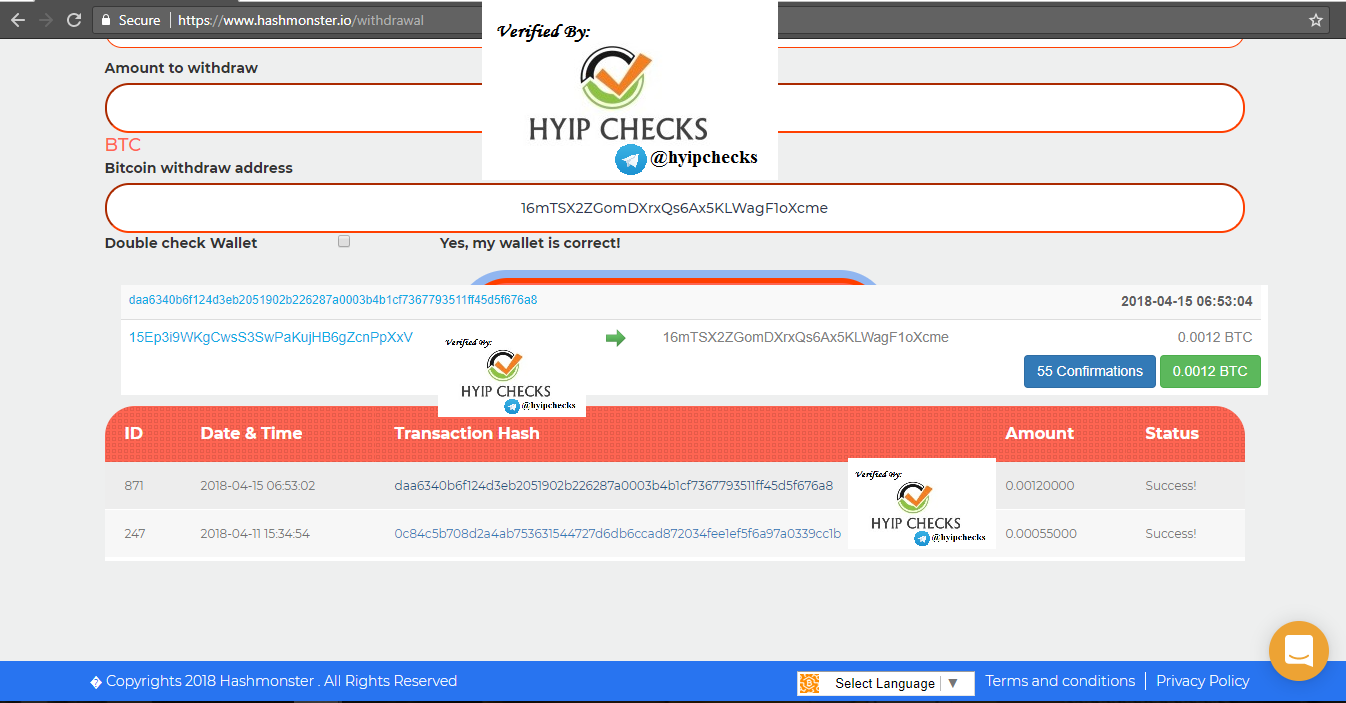Select the Success! status for ID 247
The width and height of the screenshot is (1346, 703).
click(1171, 533)
